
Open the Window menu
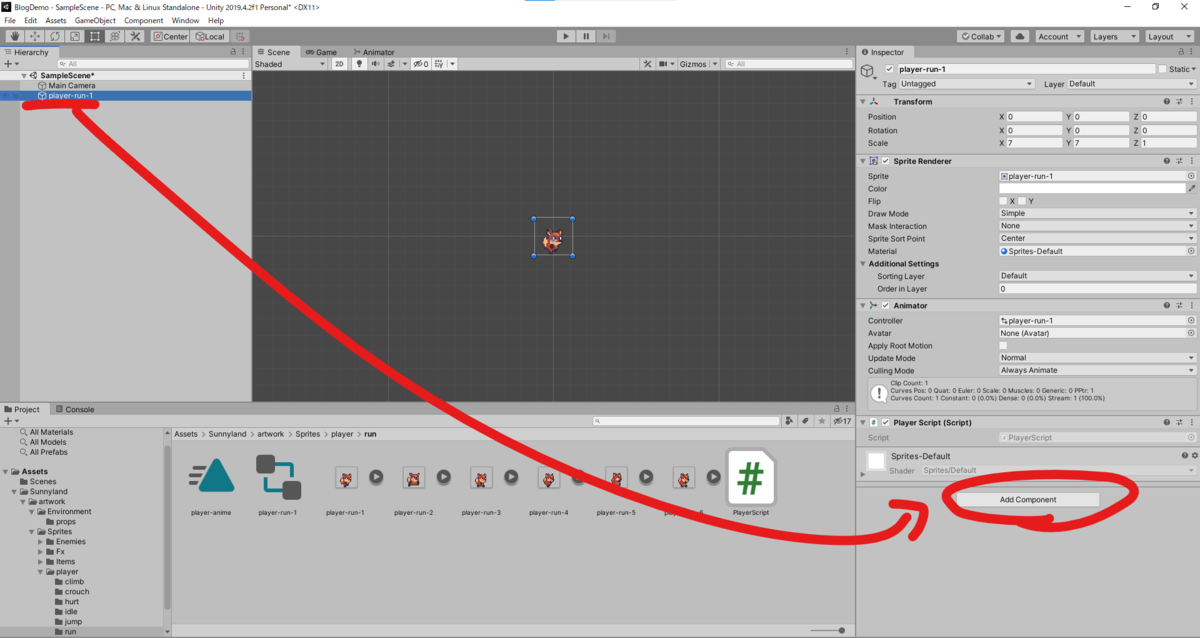[185, 20]
